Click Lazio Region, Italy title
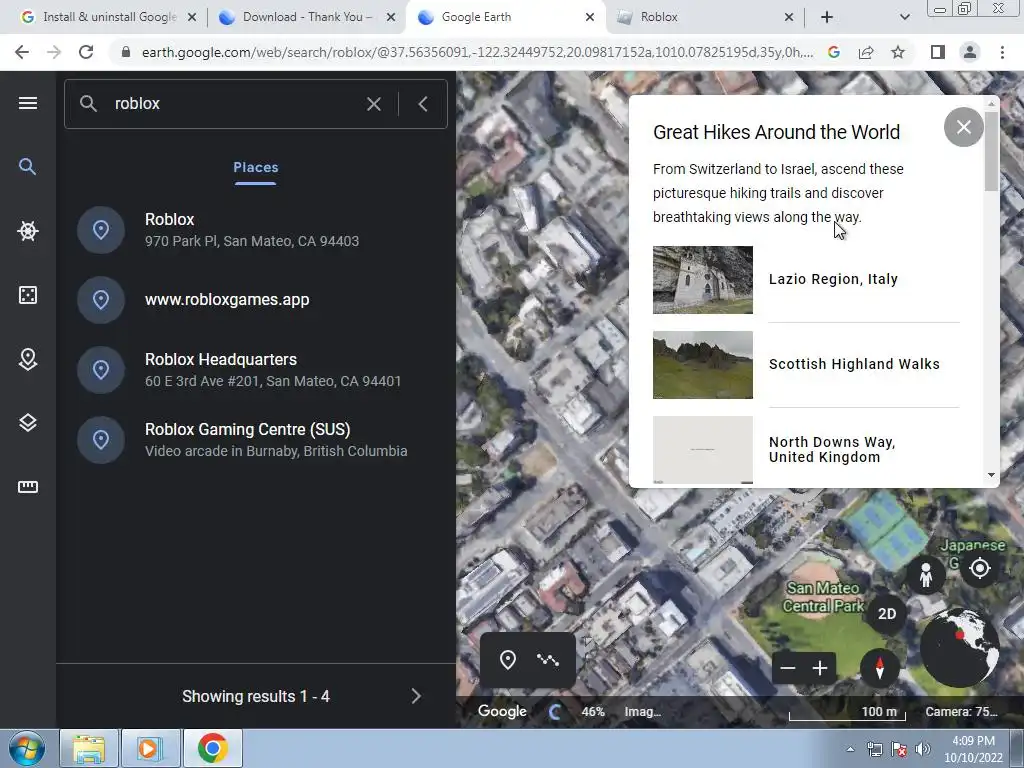Screen dimensions: 1024x768 pos(833,280)
